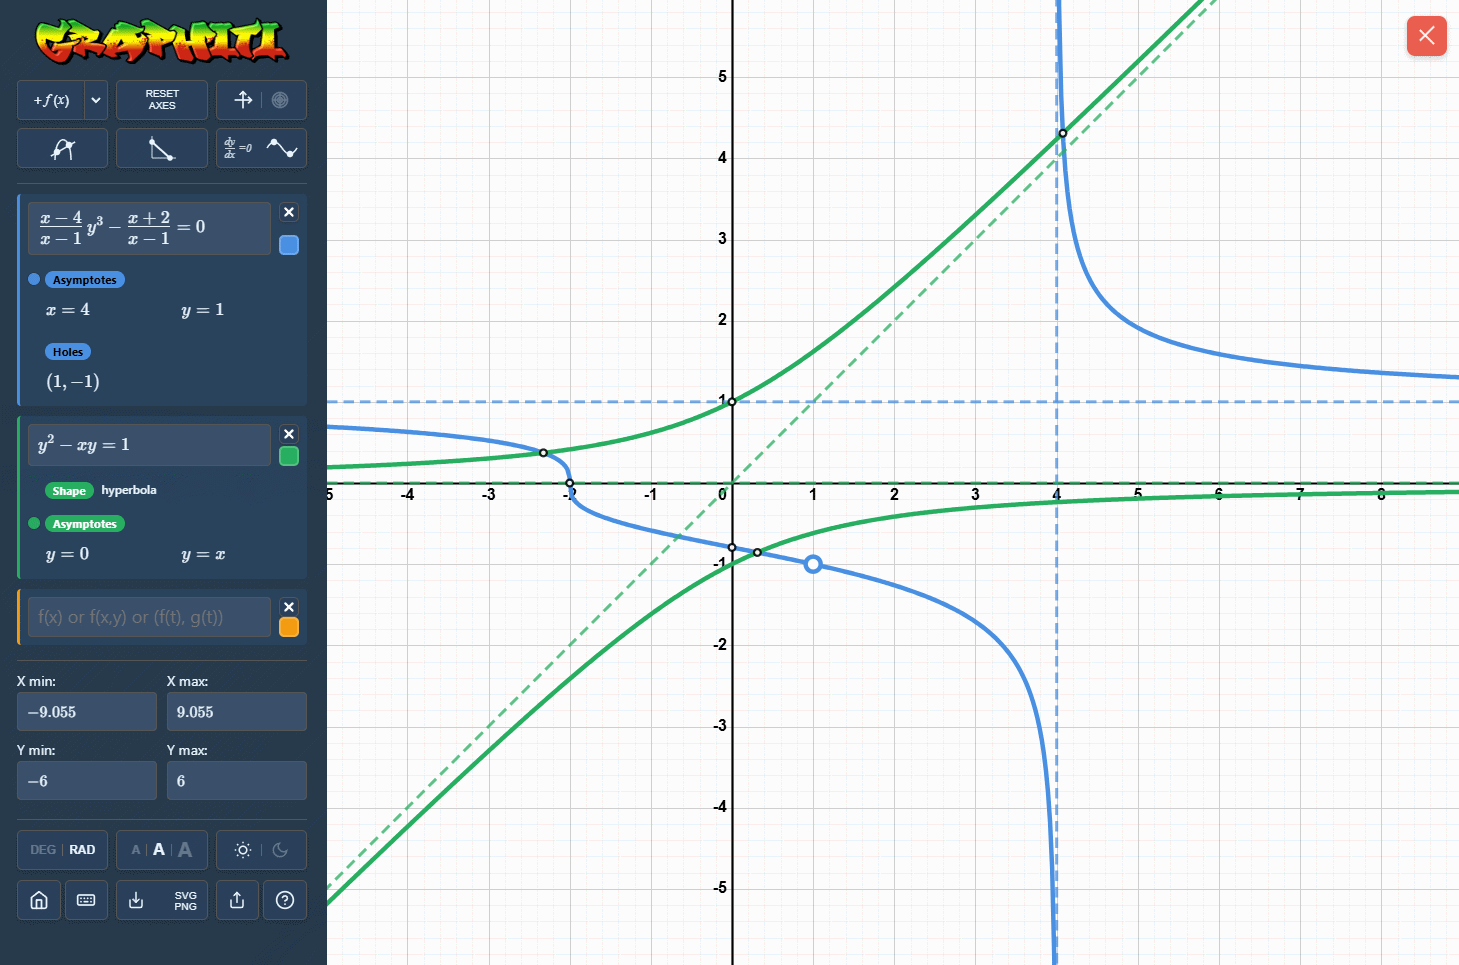Image resolution: width=1459 pixels, height=965 pixels.
Task: Switch angle mode to DEG
Action: pyautogui.click(x=43, y=850)
